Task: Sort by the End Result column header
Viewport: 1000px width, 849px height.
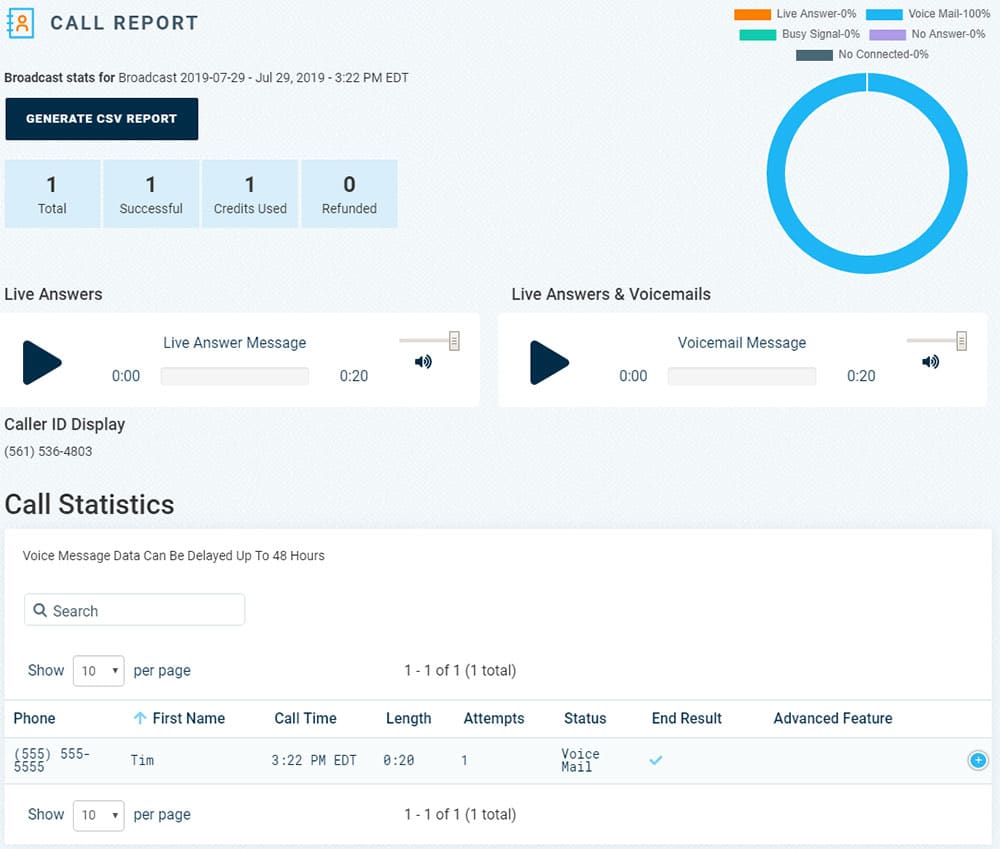Action: (x=686, y=718)
